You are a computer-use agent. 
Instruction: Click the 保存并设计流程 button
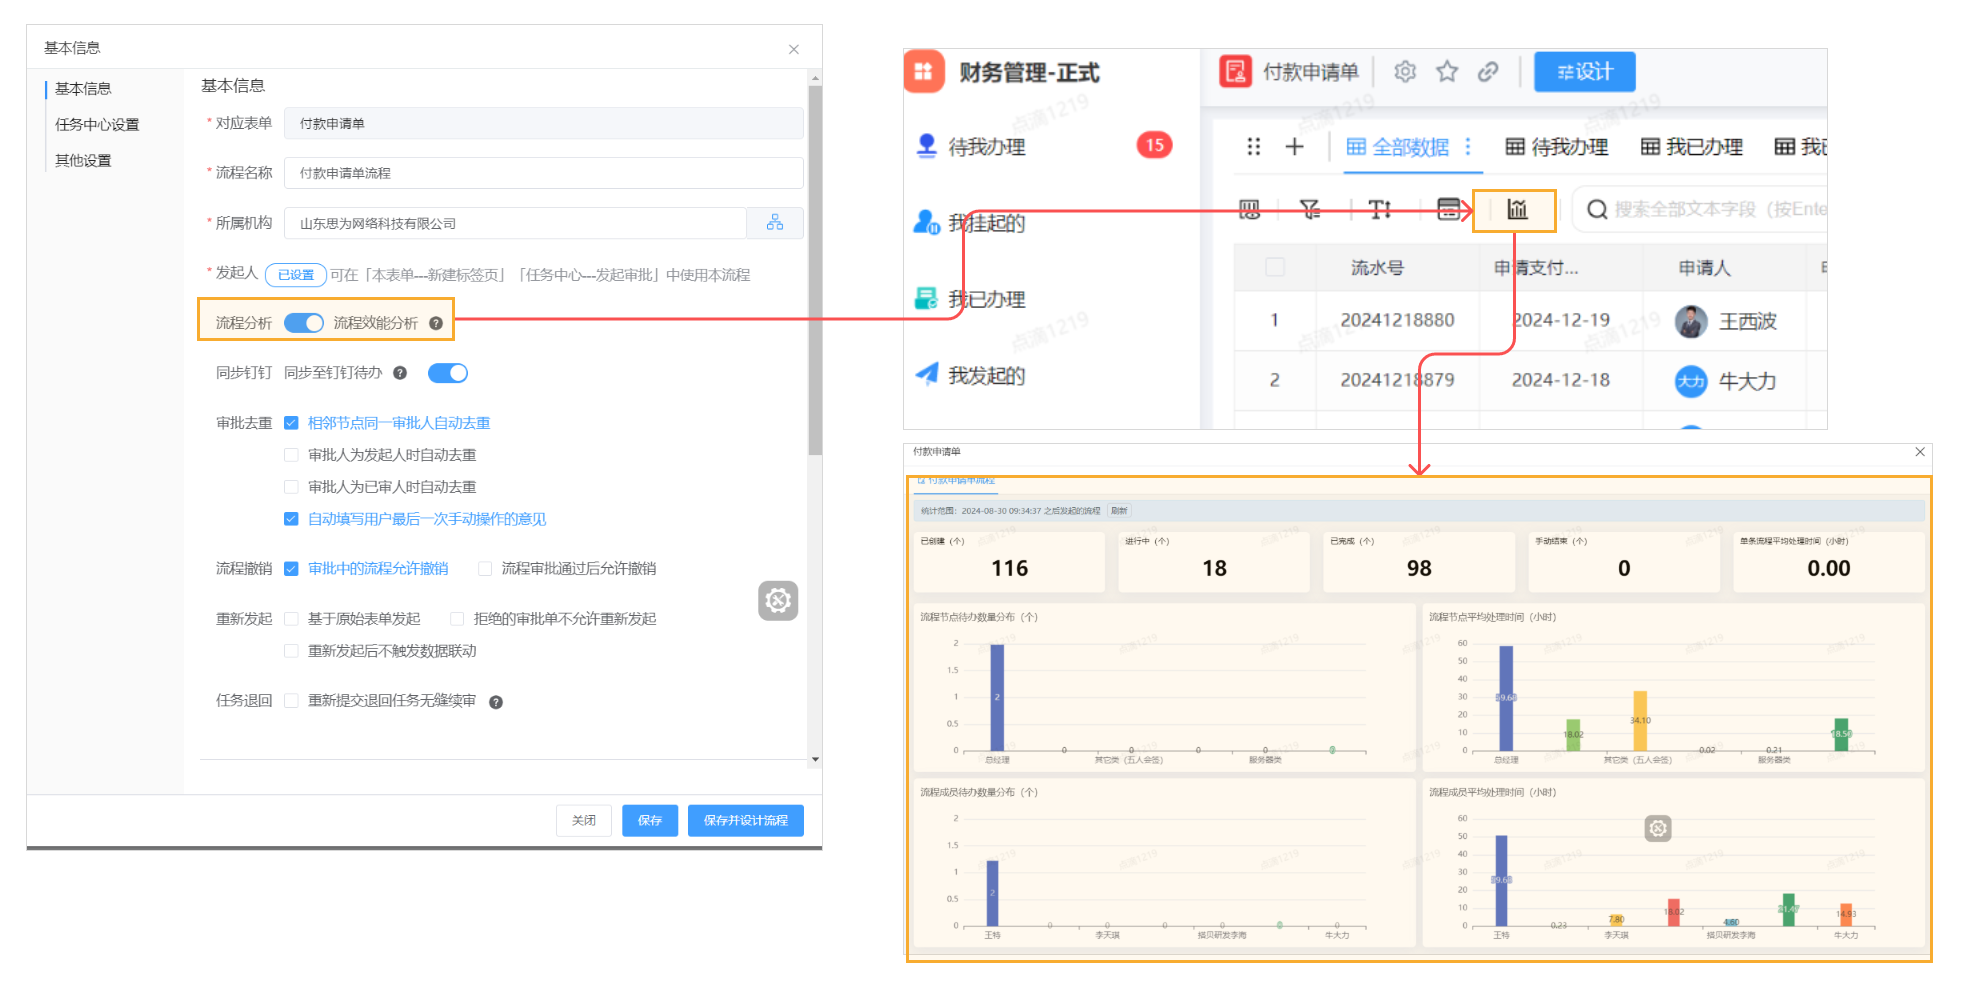tap(745, 820)
